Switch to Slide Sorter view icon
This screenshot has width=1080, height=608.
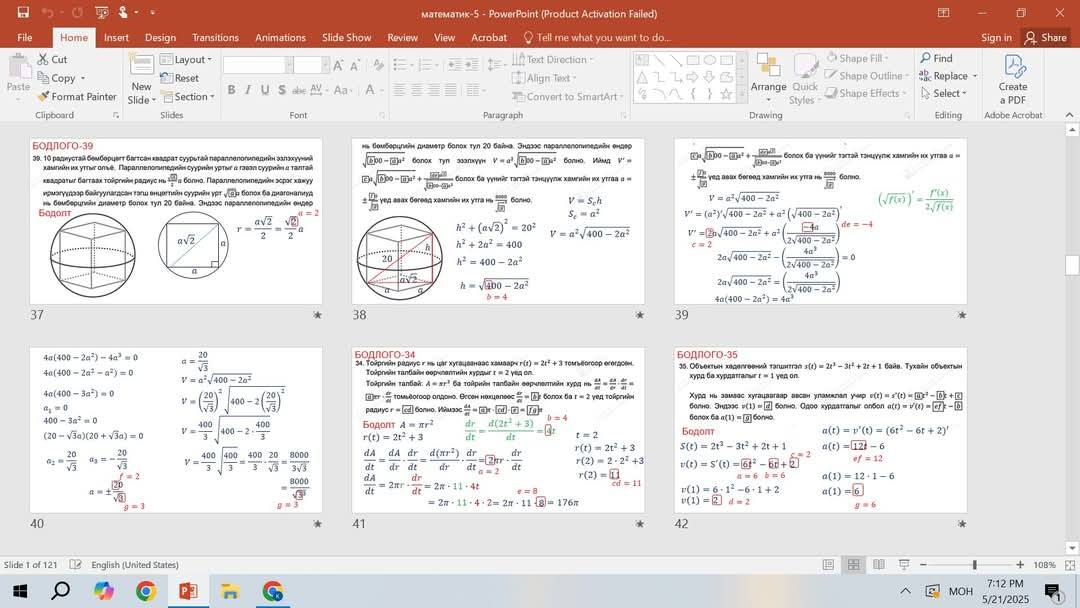coord(853,565)
